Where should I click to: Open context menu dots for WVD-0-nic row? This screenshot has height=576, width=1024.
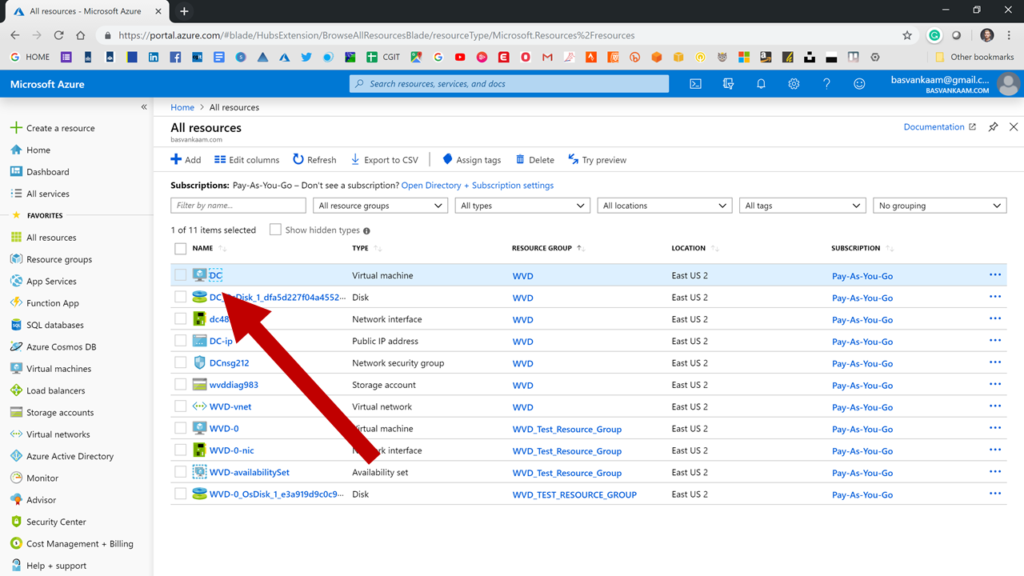point(995,450)
